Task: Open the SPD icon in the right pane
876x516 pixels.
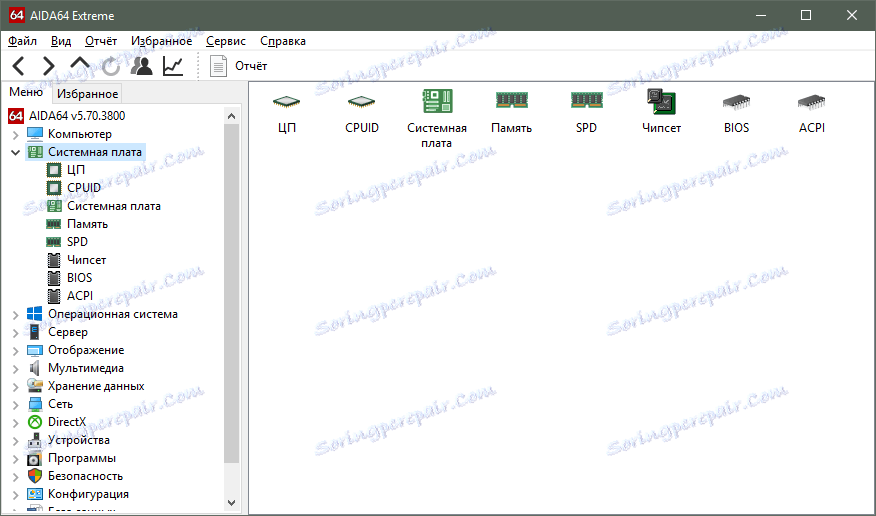Action: coord(587,113)
